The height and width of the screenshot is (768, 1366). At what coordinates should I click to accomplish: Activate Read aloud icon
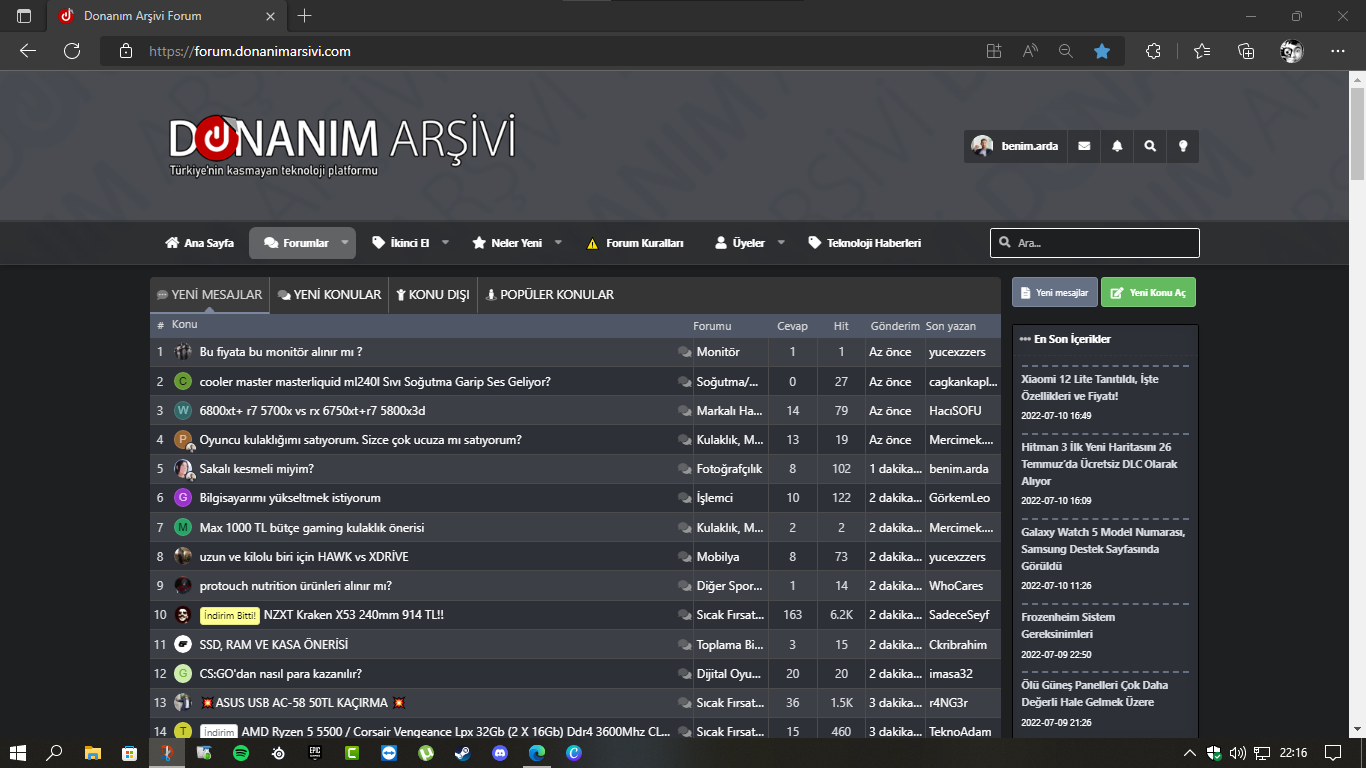[x=1030, y=51]
